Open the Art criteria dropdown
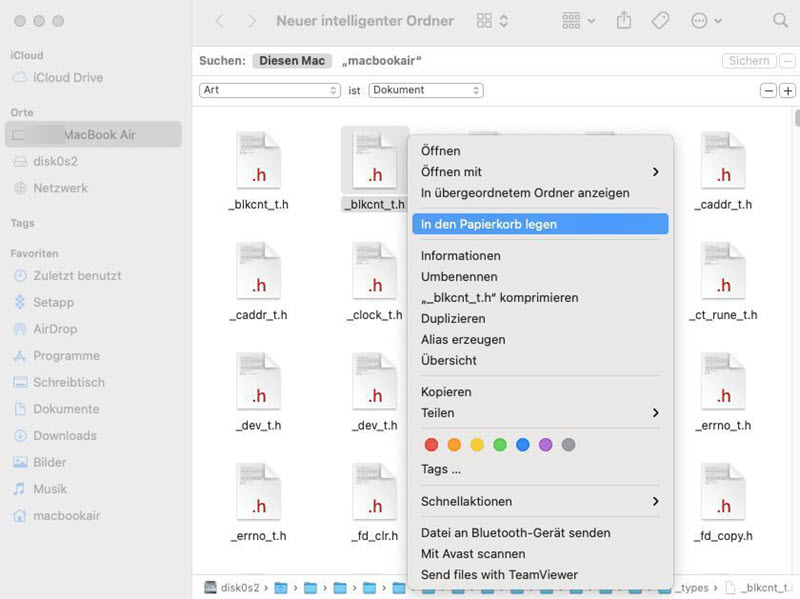Viewport: 800px width, 599px height. tap(269, 90)
